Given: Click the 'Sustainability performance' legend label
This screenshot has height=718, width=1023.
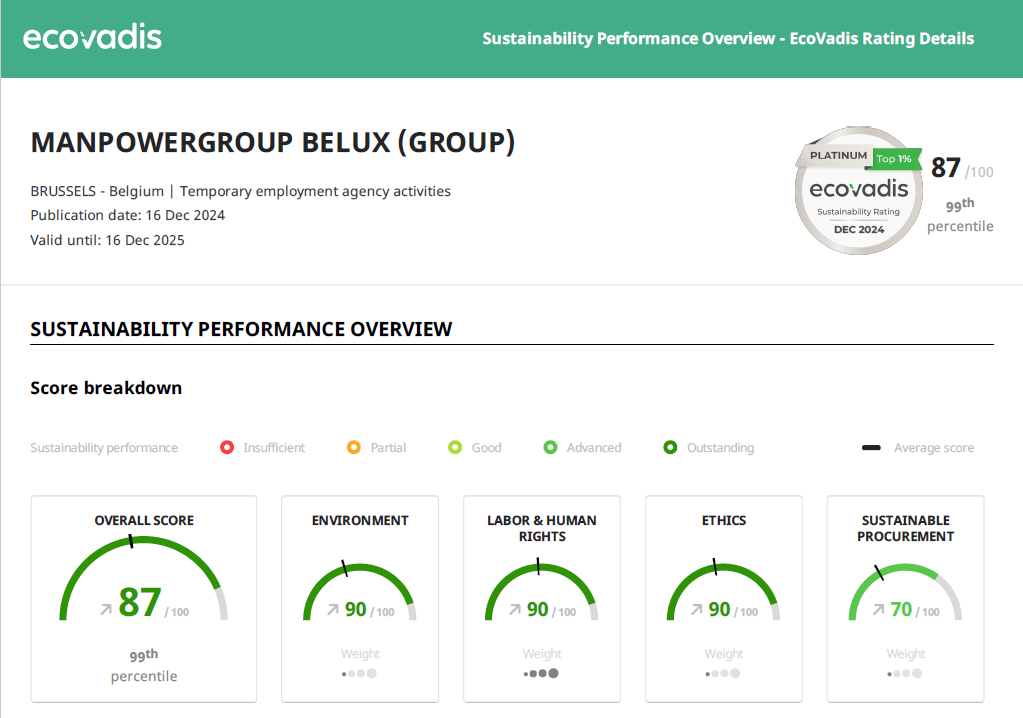Looking at the screenshot, I should pyautogui.click(x=104, y=447).
